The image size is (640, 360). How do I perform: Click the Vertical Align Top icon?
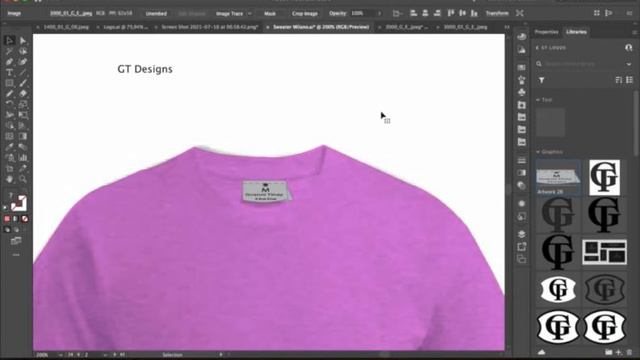[x=451, y=13]
